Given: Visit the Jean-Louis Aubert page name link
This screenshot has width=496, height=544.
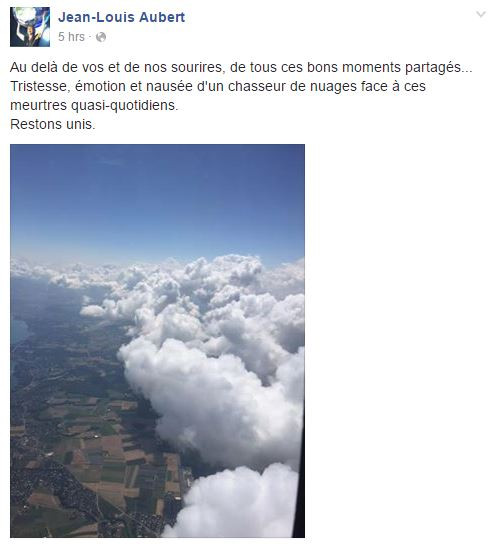Looking at the screenshot, I should (x=121, y=17).
